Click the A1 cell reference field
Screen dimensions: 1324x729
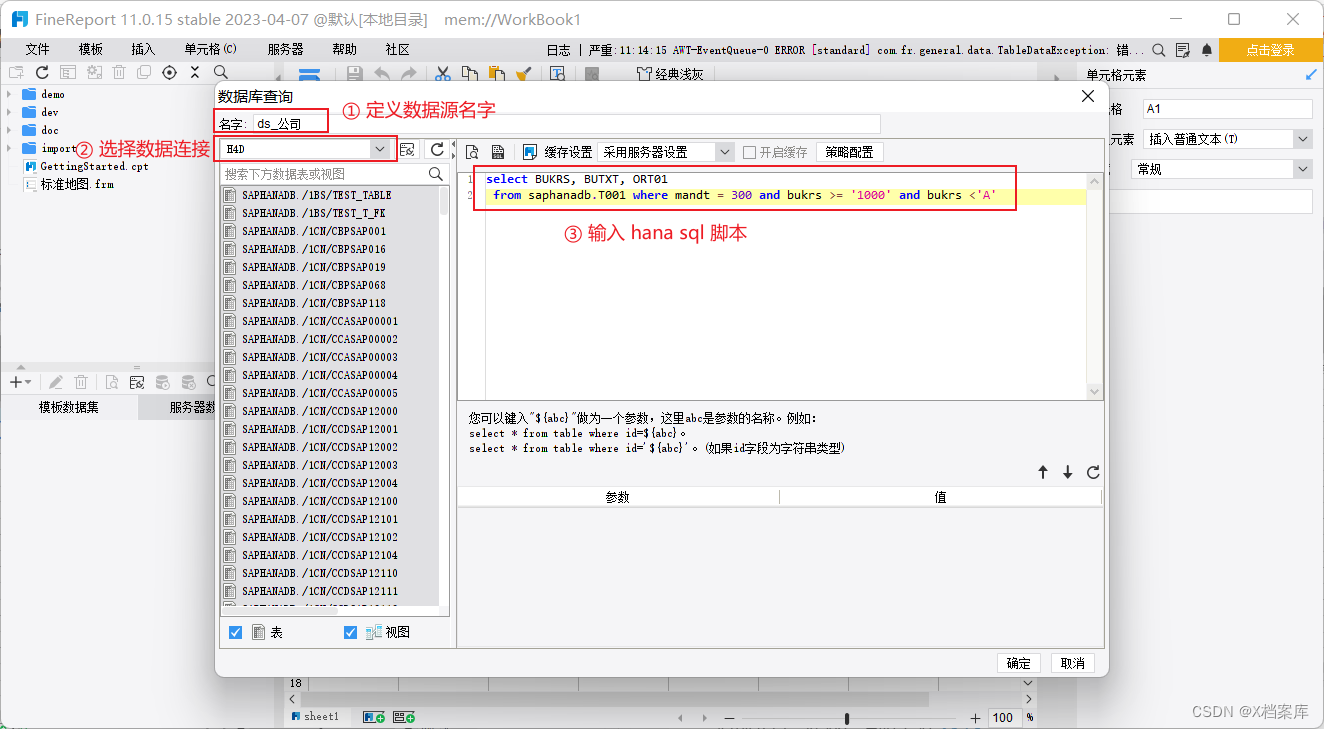1227,109
